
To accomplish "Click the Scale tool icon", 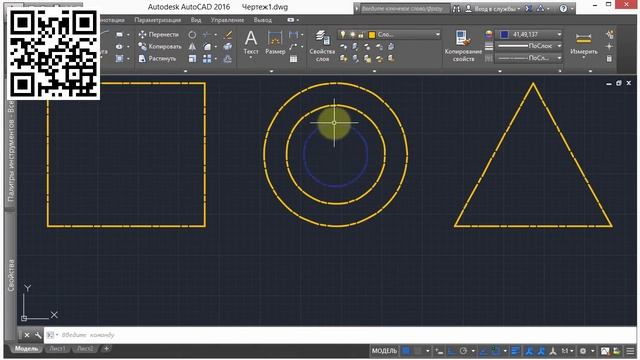I will [x=192, y=58].
